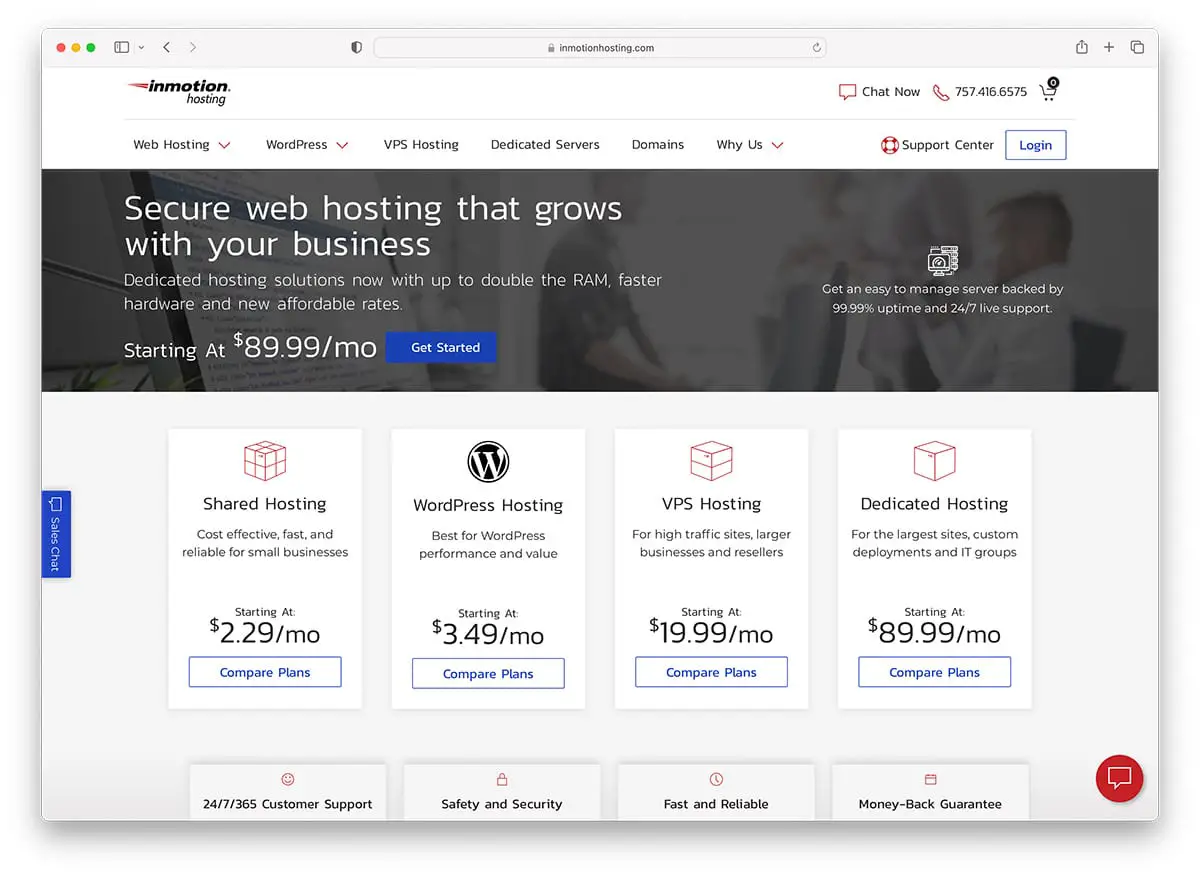The image size is (1200, 876).
Task: Open the Domains nav item
Action: [658, 145]
